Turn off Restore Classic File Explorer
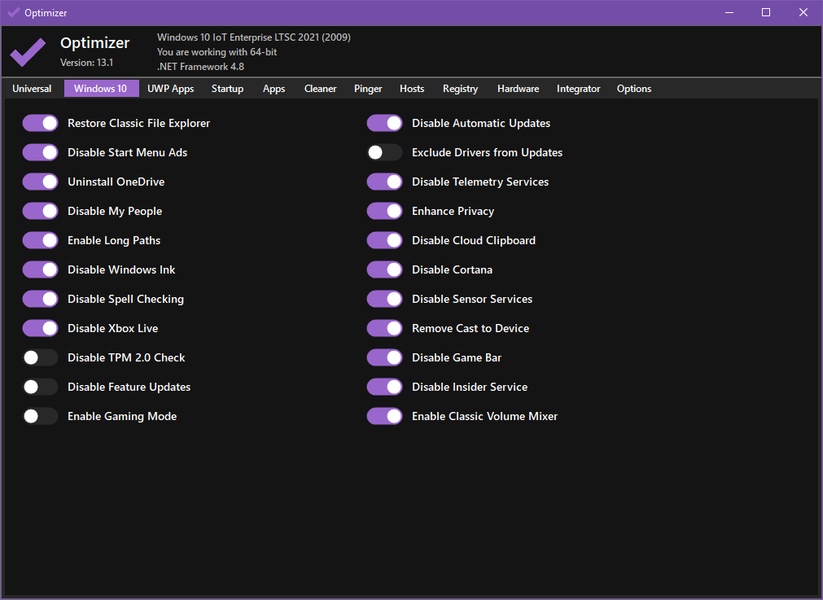This screenshot has width=823, height=600. pos(41,123)
